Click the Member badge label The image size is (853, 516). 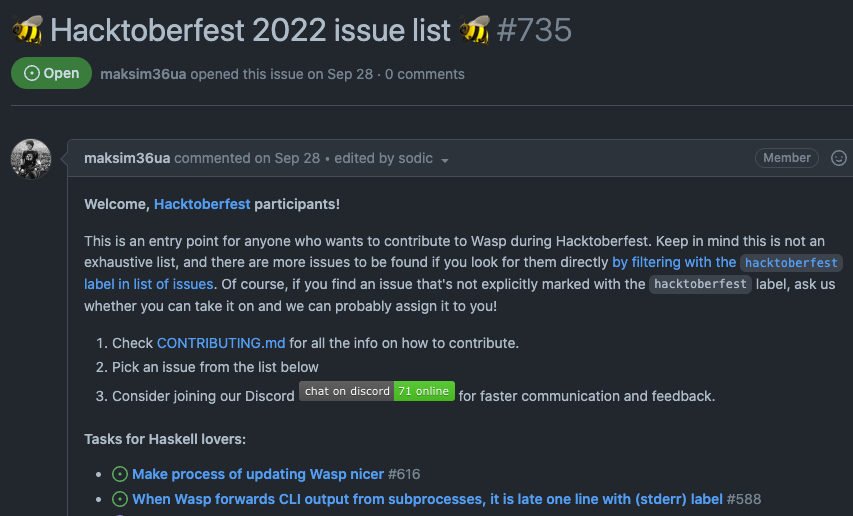(x=787, y=158)
